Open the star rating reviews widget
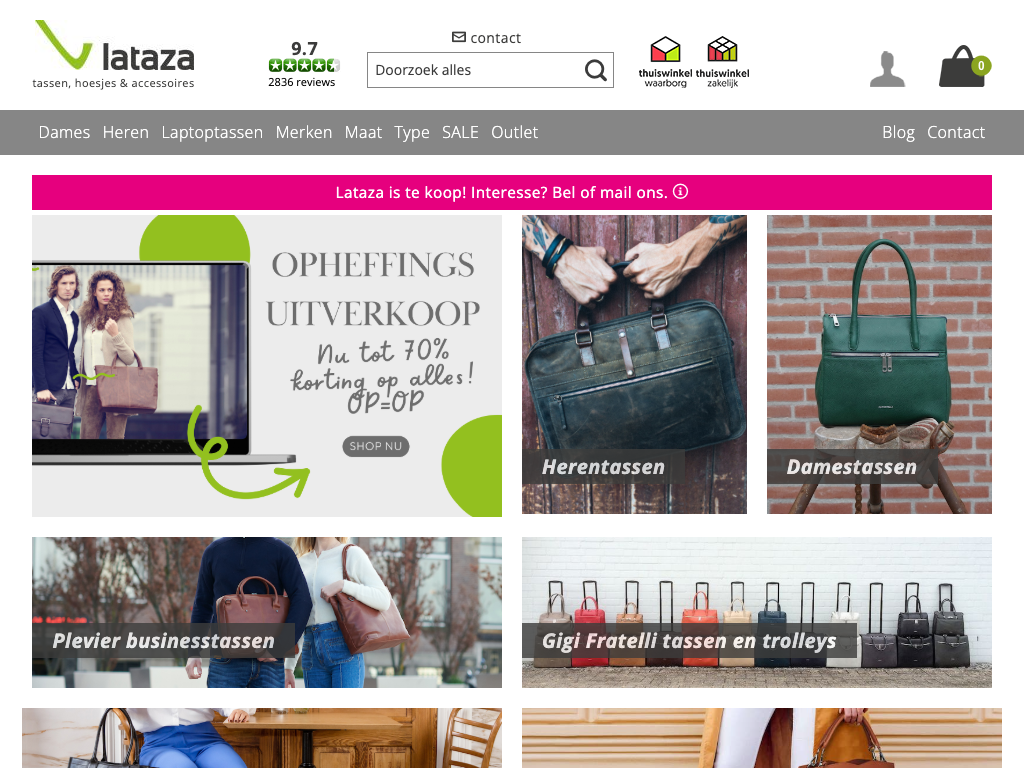1024x768 pixels. (x=302, y=65)
